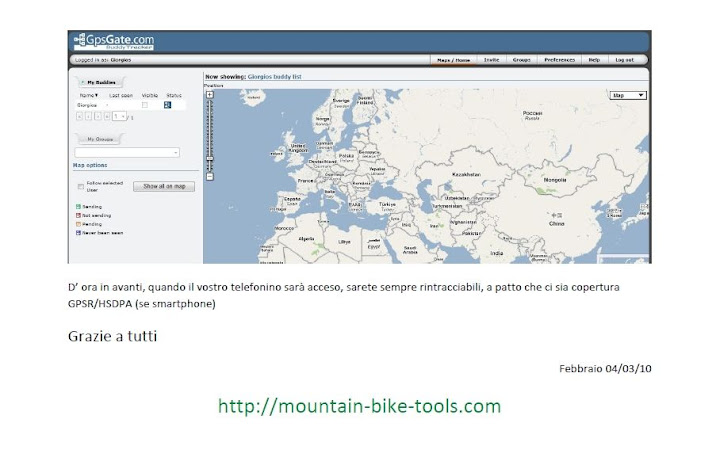
Task: Click Kazakhstan on the map
Action: (466, 175)
